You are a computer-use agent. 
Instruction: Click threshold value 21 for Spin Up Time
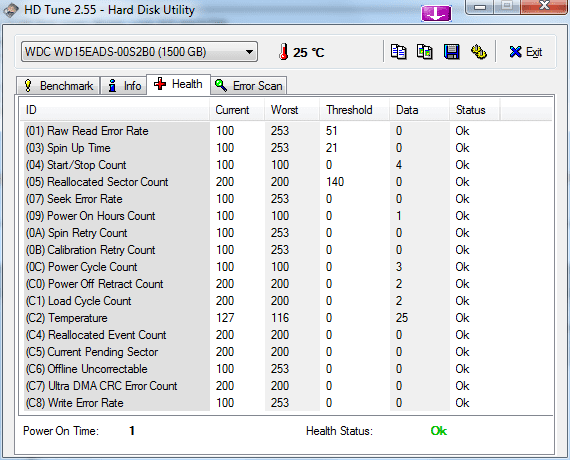tap(332, 148)
